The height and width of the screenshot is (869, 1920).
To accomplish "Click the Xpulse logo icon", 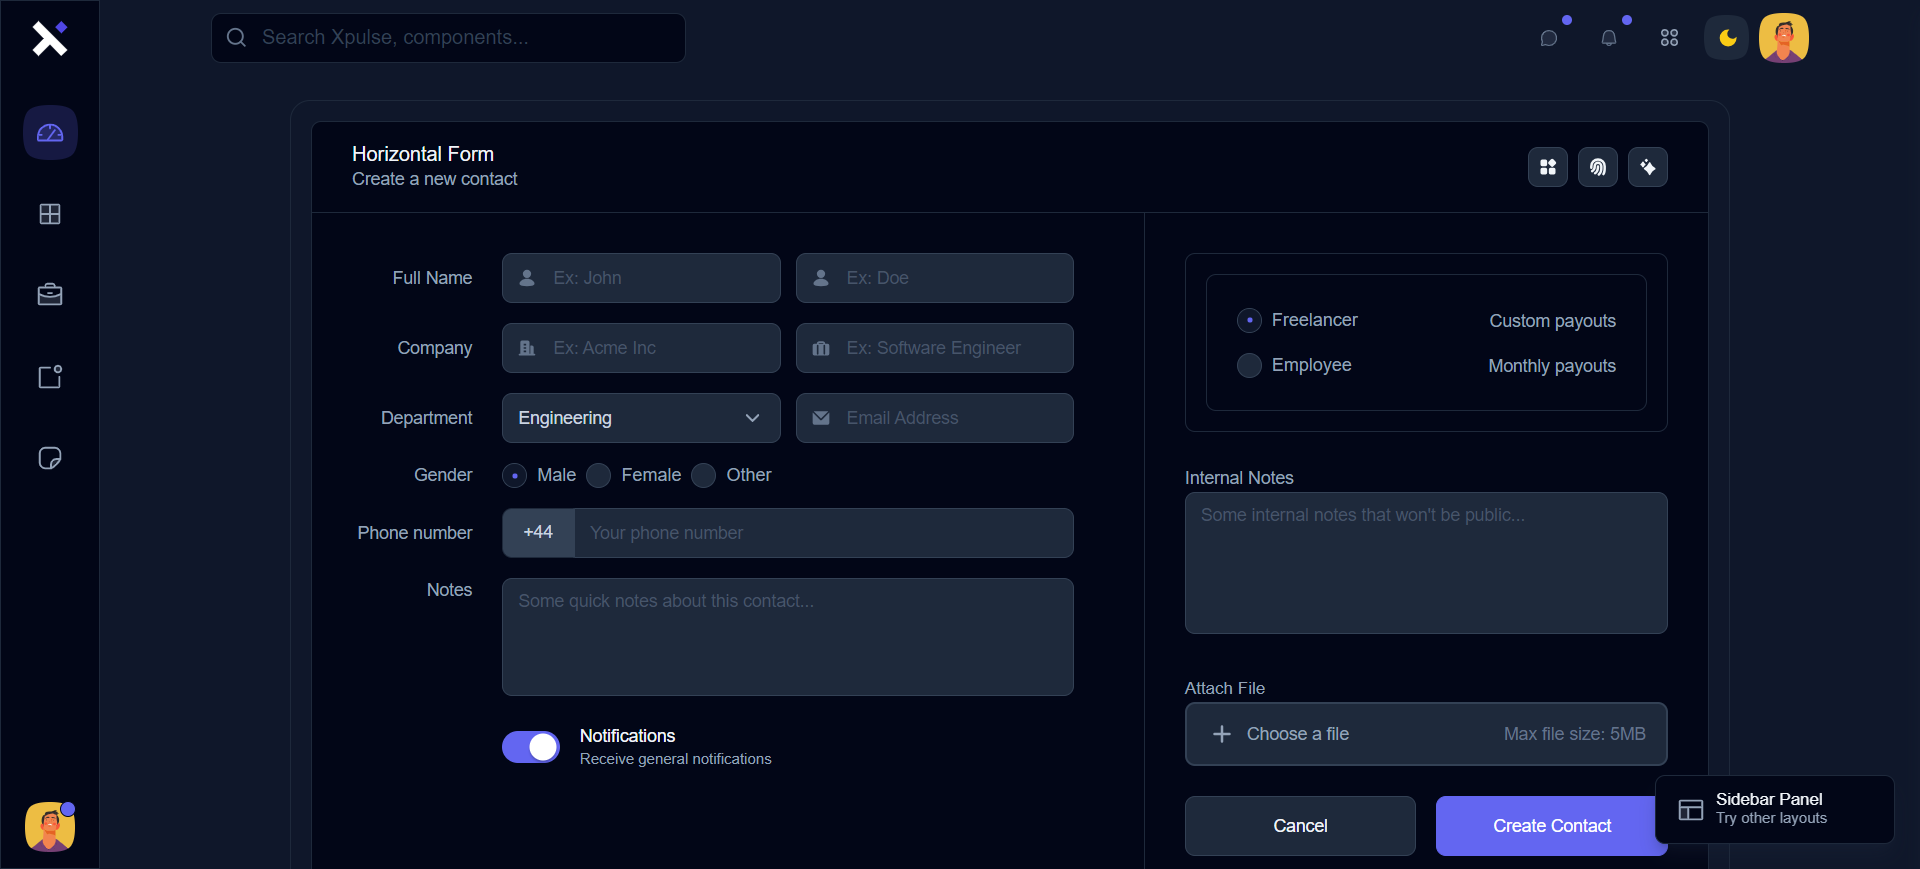I will tap(49, 38).
